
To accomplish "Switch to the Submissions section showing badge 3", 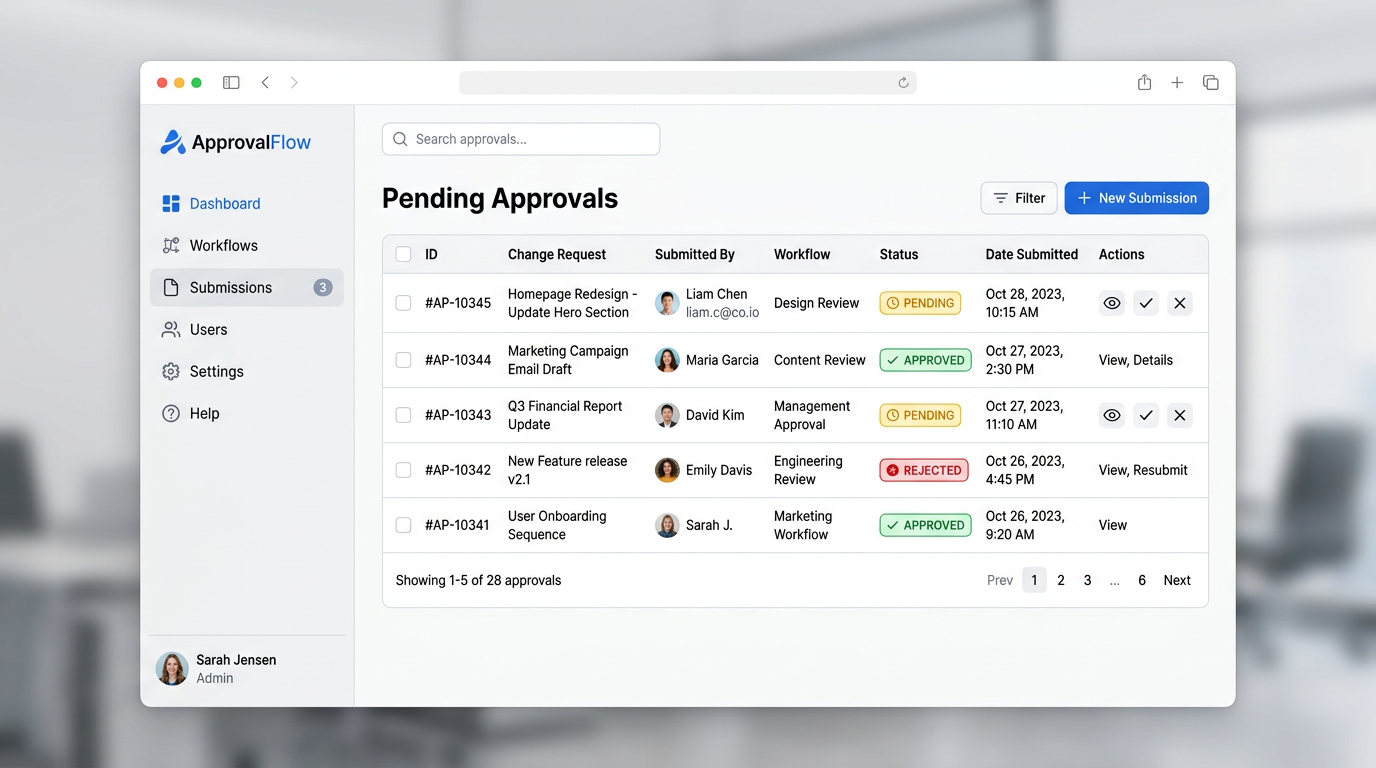I will [229, 287].
